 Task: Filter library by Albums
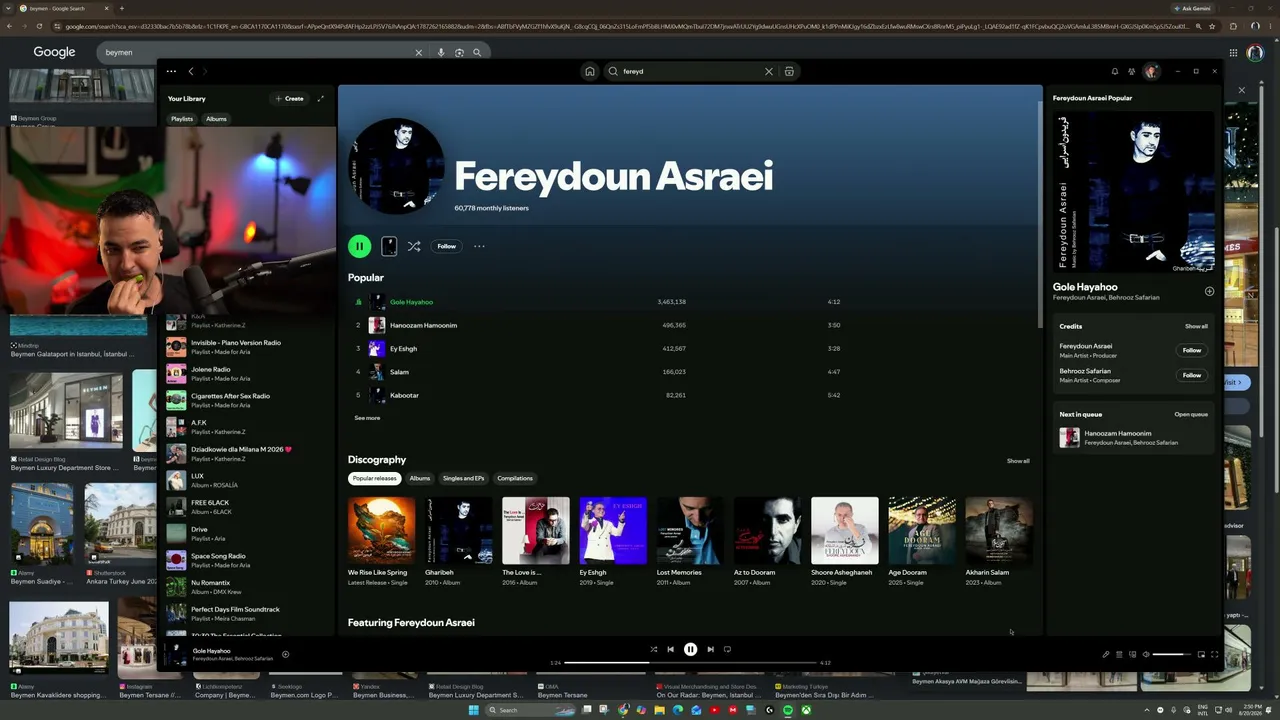tap(216, 119)
